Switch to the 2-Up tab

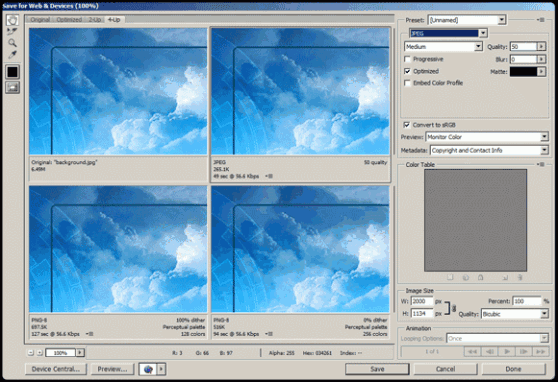95,20
